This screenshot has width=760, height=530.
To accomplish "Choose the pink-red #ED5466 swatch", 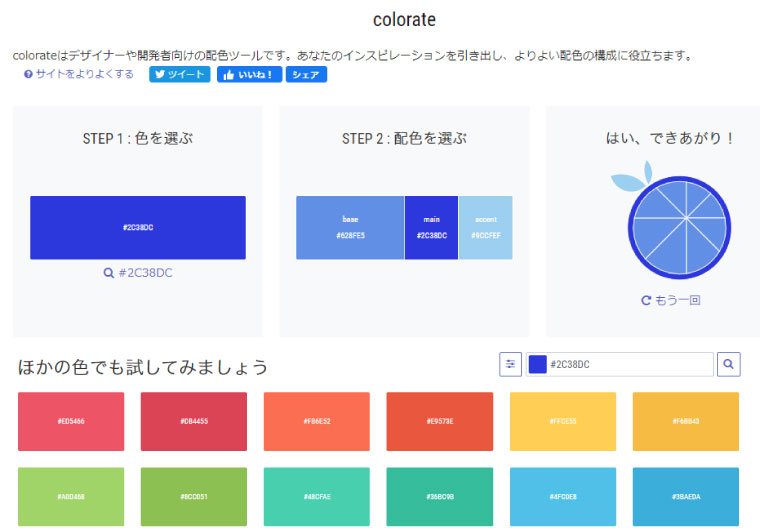I will (71, 421).
